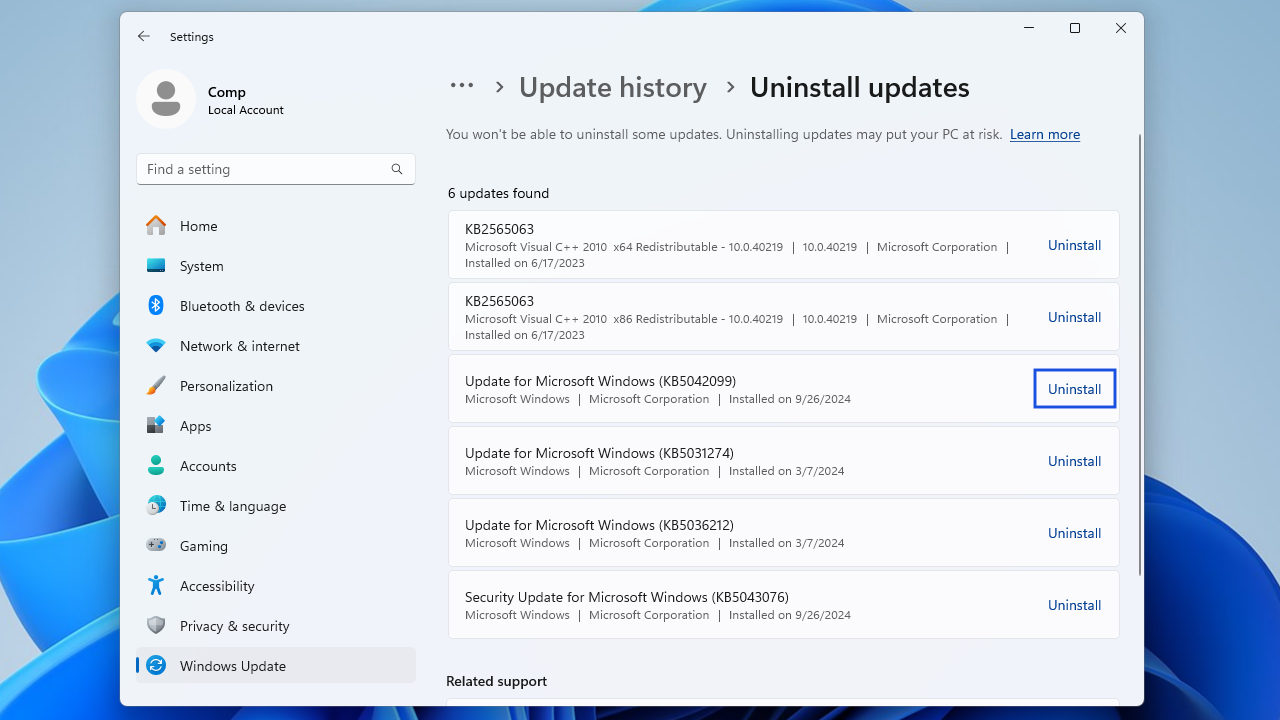
Task: Click the Network & internet wifi icon
Action: pyautogui.click(x=156, y=346)
